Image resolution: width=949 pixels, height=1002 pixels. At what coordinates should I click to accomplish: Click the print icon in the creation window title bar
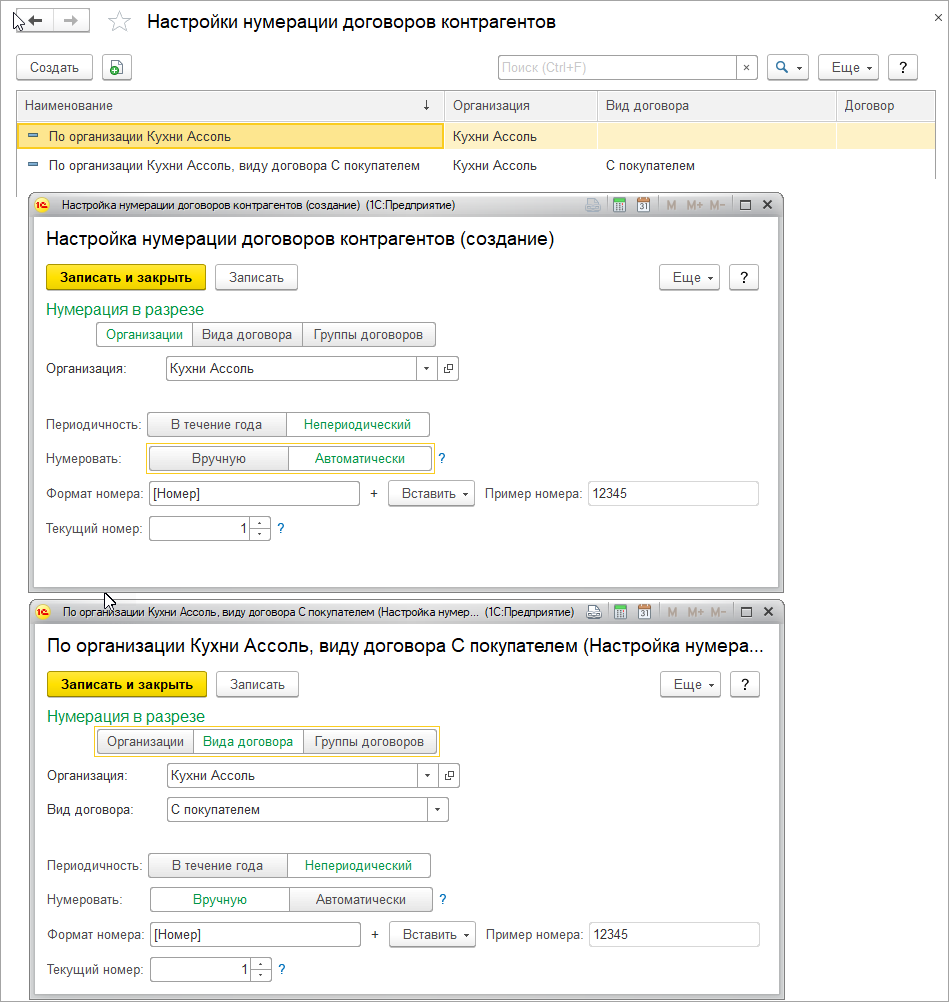(593, 204)
